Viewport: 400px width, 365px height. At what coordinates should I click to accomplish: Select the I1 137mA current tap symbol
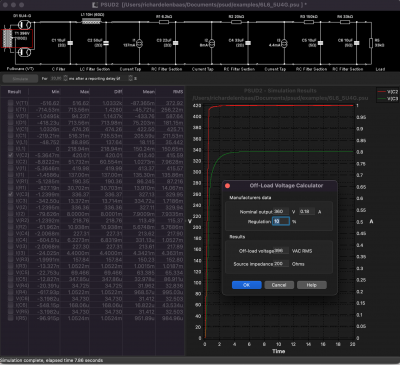139,43
